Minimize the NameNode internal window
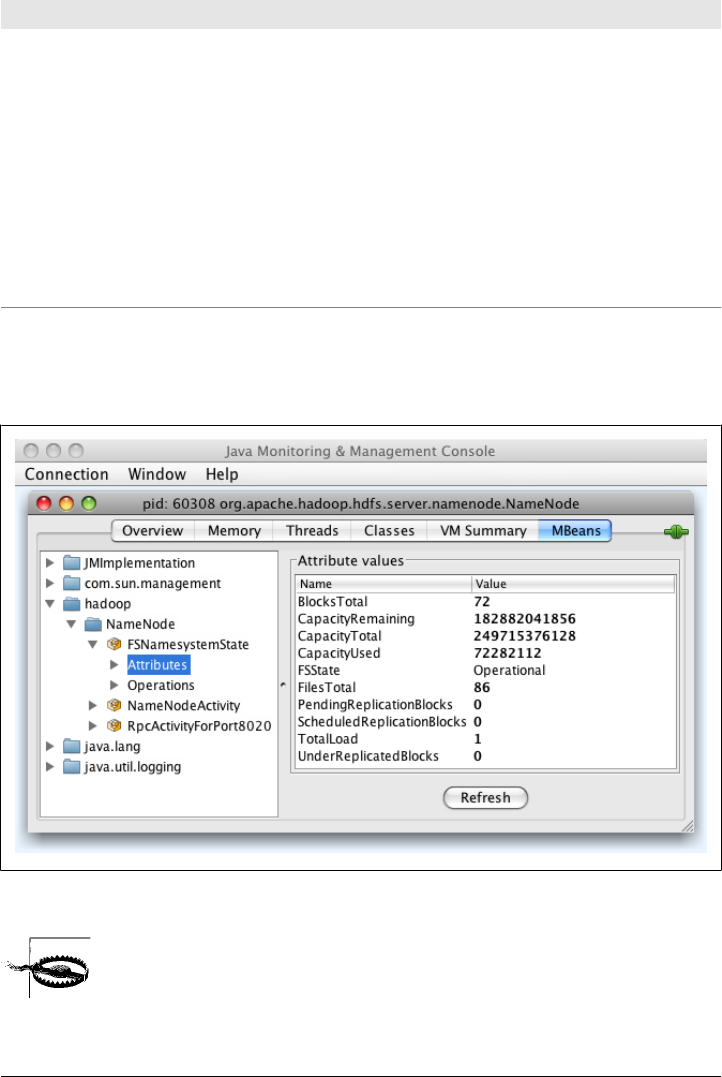 67,503
